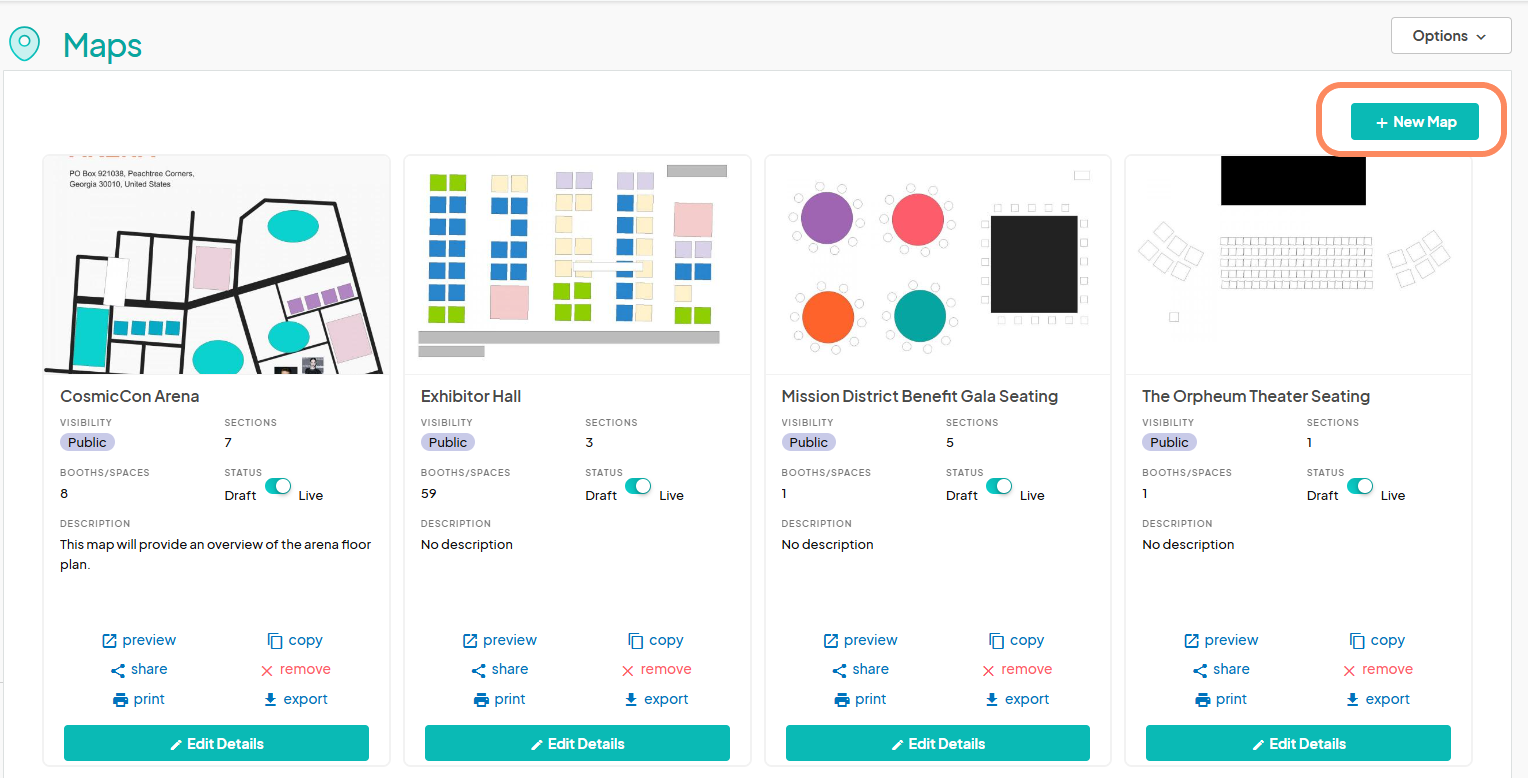Click the Maps location pin icon
The image size is (1528, 778).
pos(24,44)
